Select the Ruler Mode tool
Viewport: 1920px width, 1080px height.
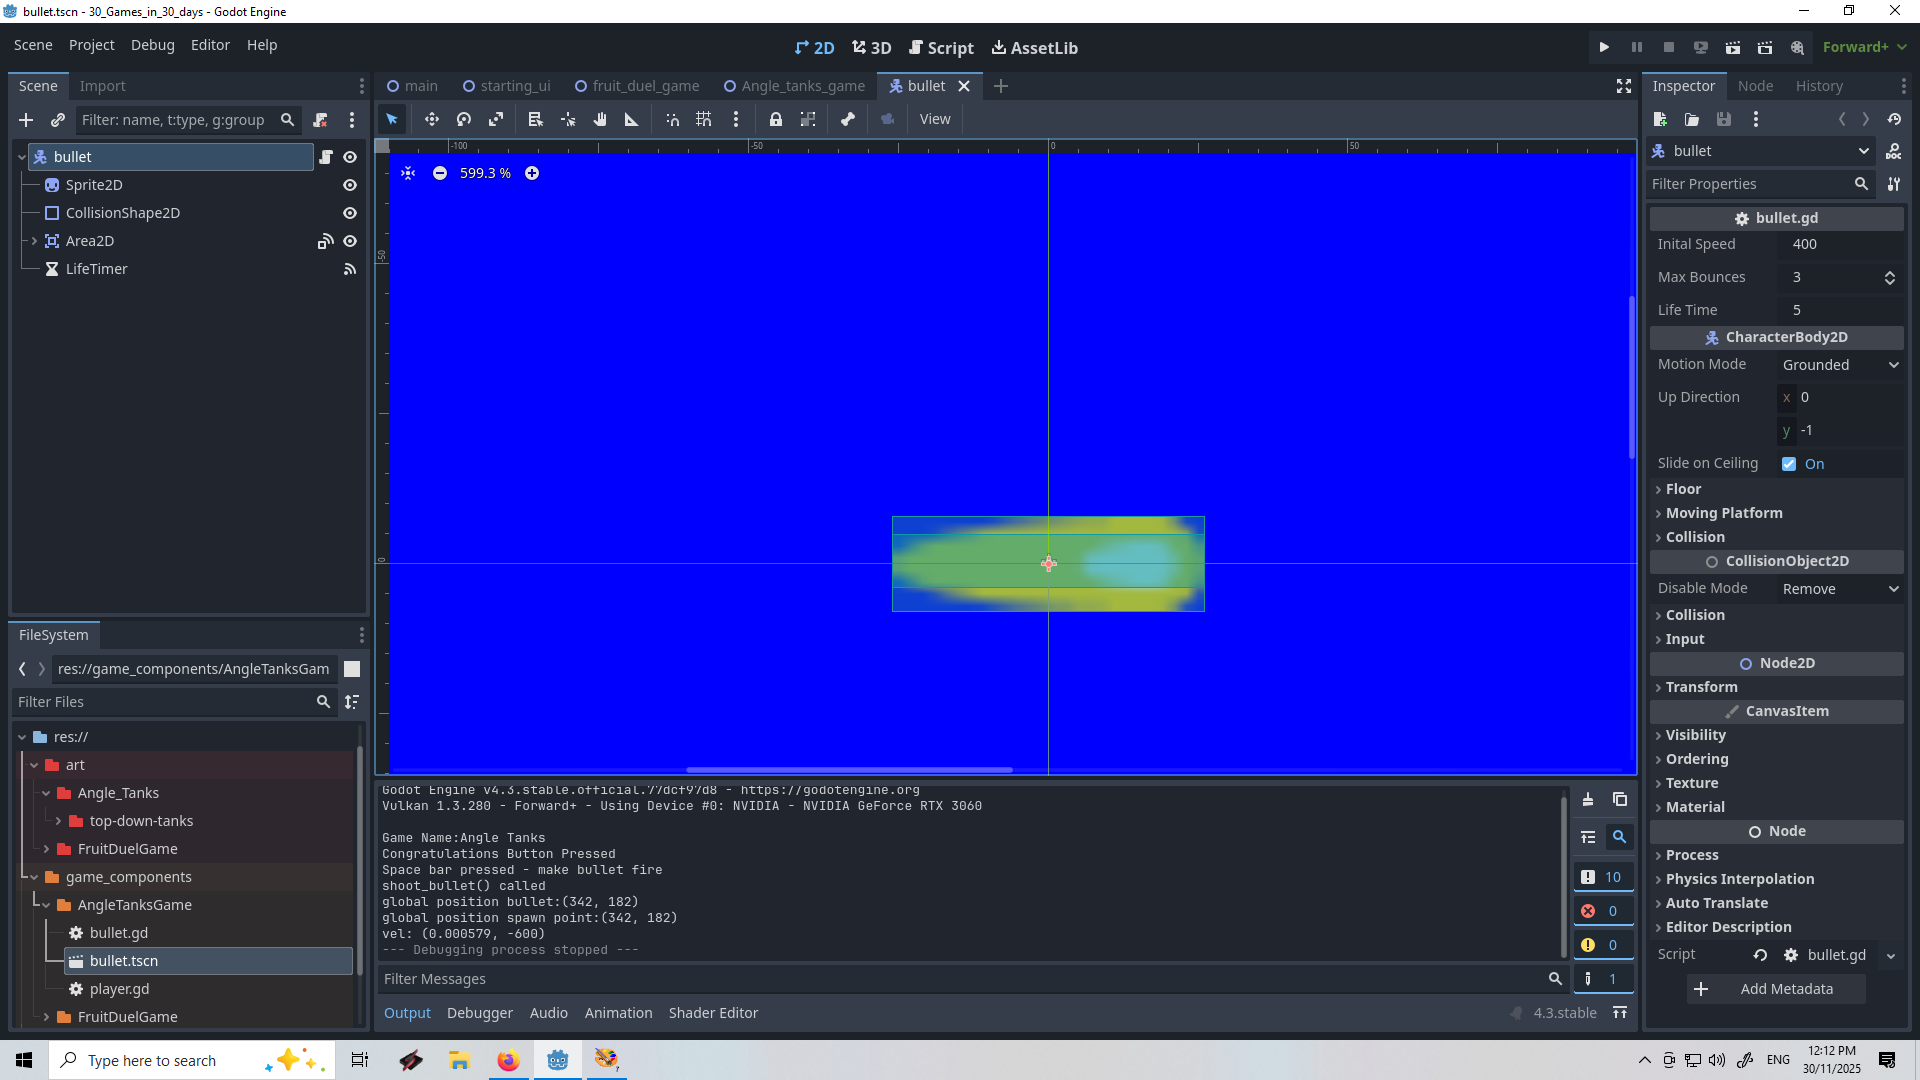[x=632, y=119]
